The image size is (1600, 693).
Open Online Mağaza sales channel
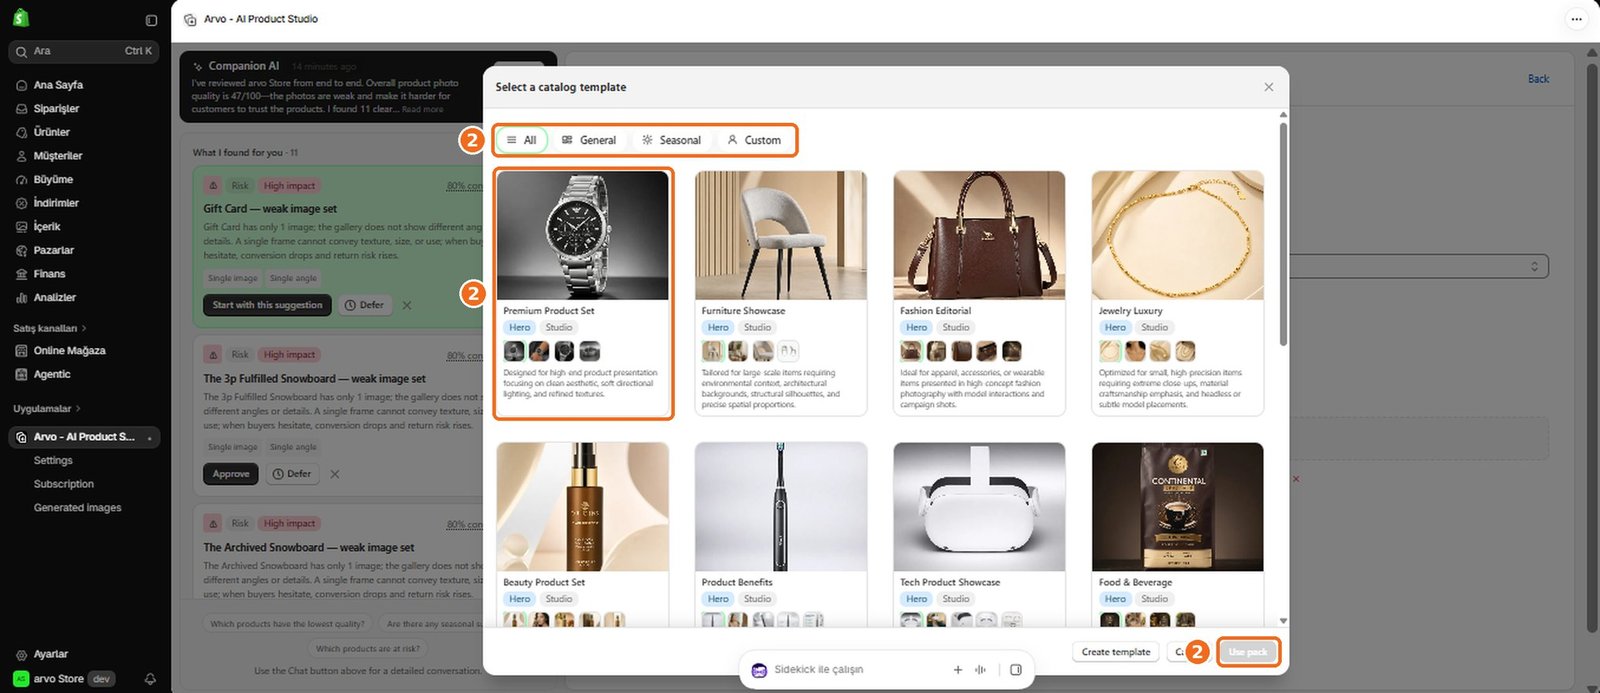(69, 351)
